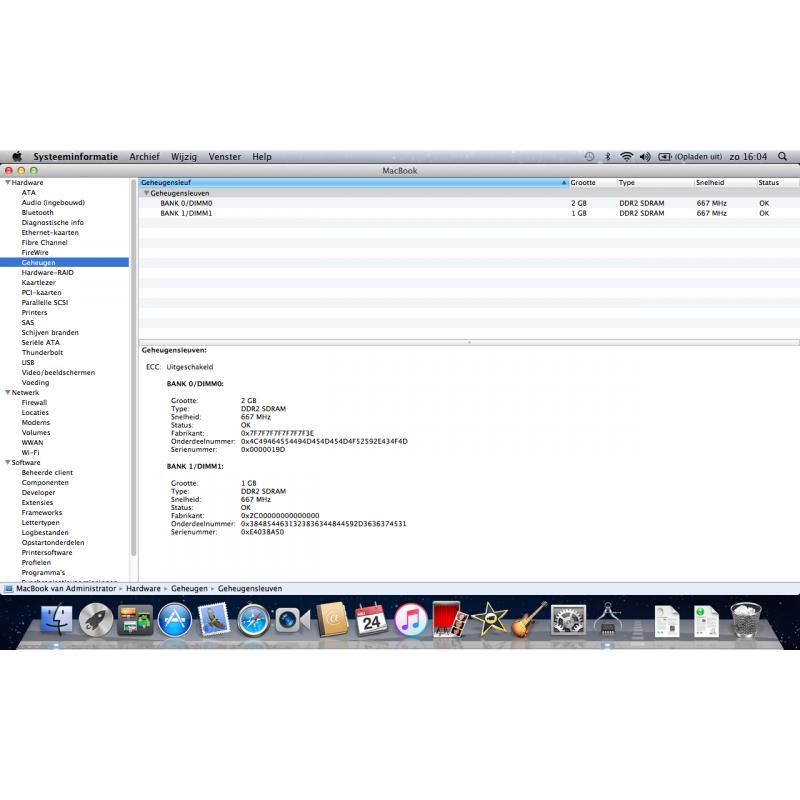Open Contacts address book in Dock
The height and width of the screenshot is (800, 800).
pyautogui.click(x=332, y=619)
